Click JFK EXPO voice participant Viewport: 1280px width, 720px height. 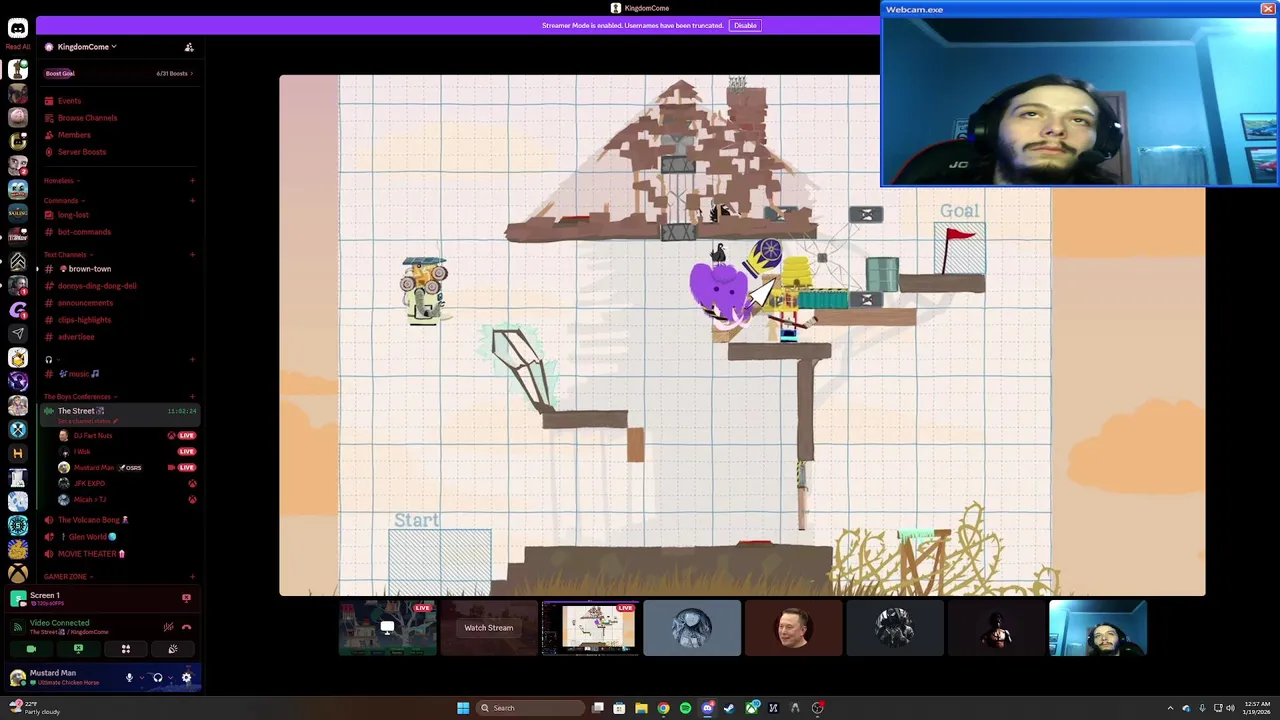89,484
